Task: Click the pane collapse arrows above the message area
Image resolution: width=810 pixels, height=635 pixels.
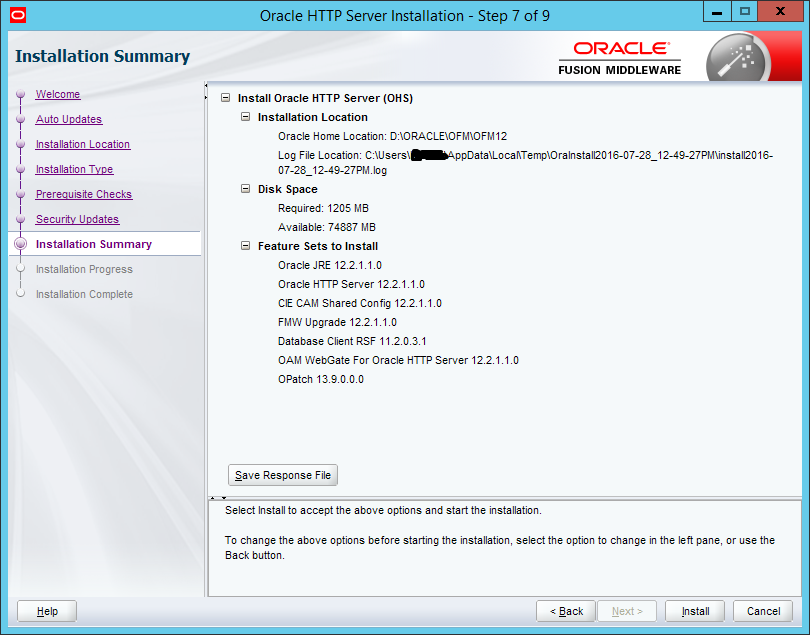Action: coord(220,497)
